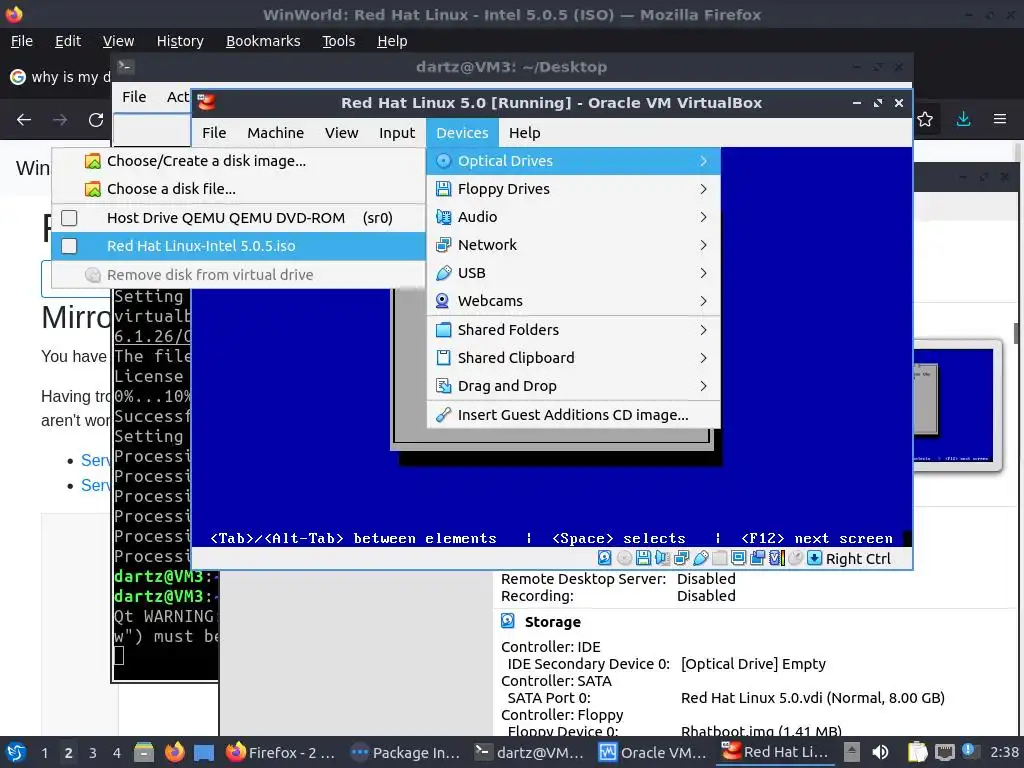The image size is (1024, 768).
Task: Toggle Host Drive QEMU DVD-ROM checkbox
Action: [x=69, y=218]
